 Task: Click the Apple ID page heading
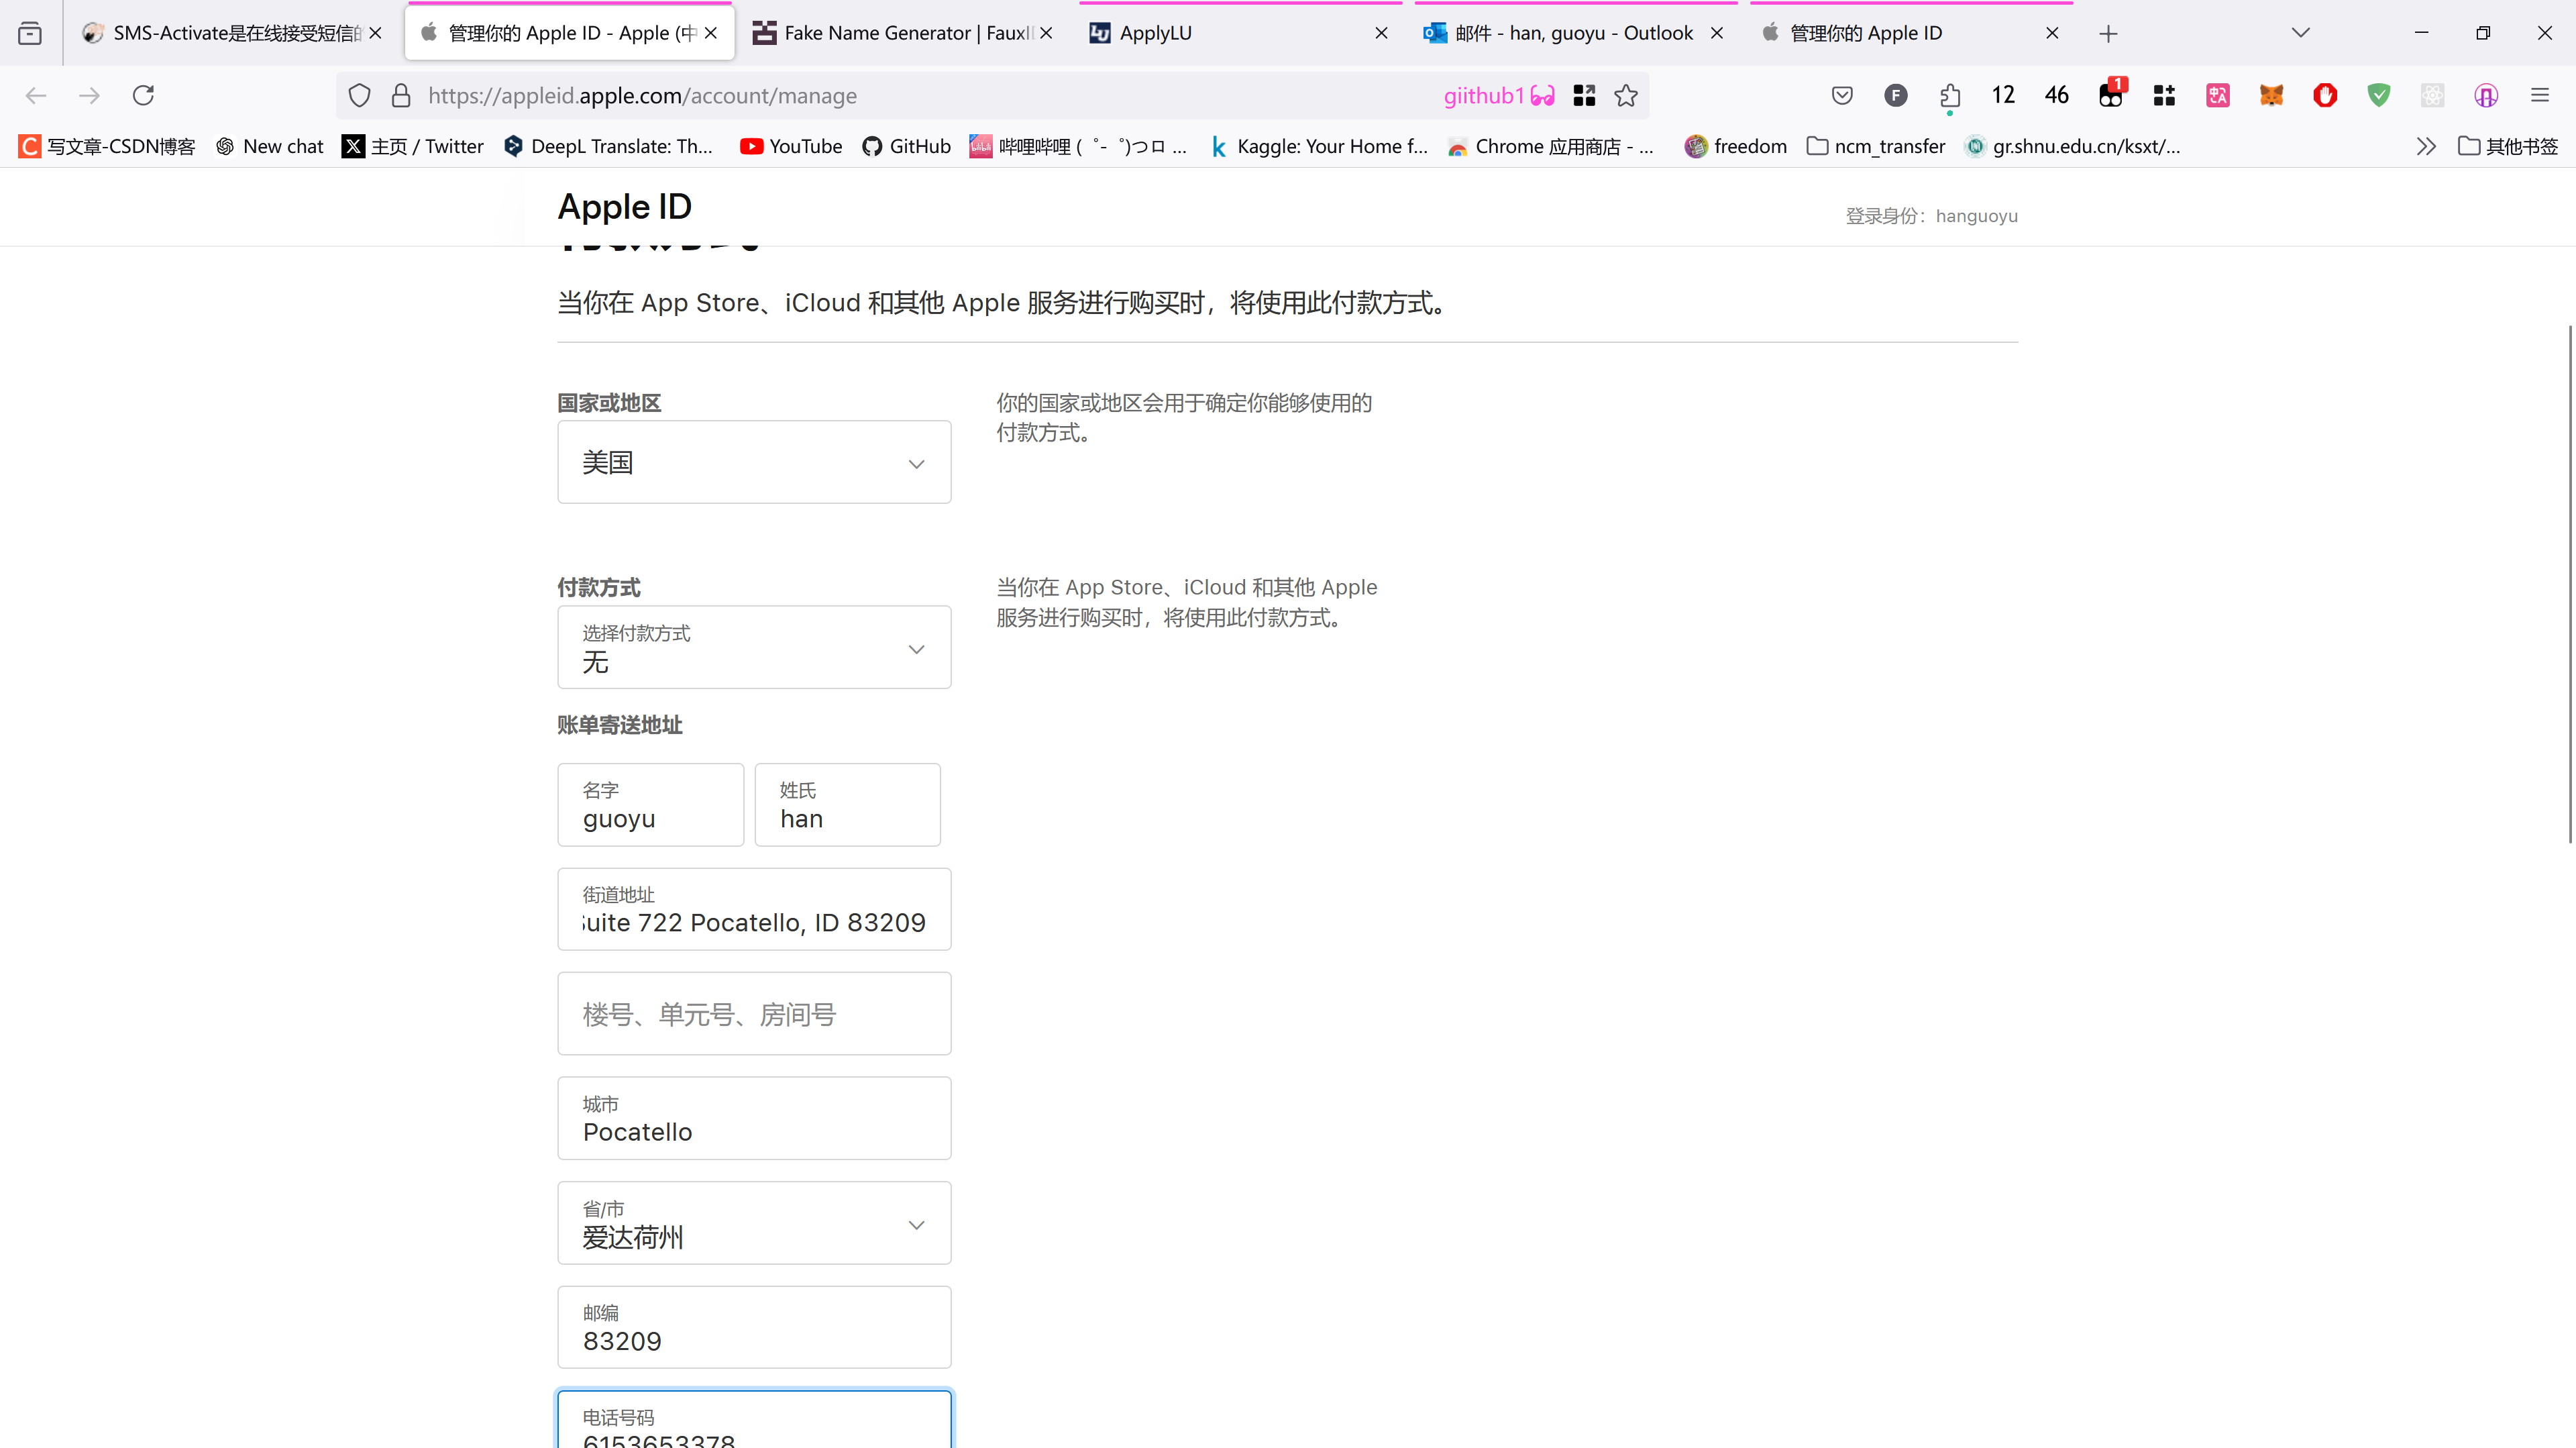tap(624, 207)
